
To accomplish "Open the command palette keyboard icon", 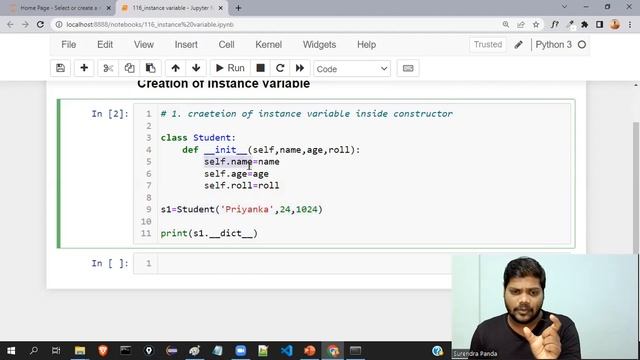I will click(408, 68).
